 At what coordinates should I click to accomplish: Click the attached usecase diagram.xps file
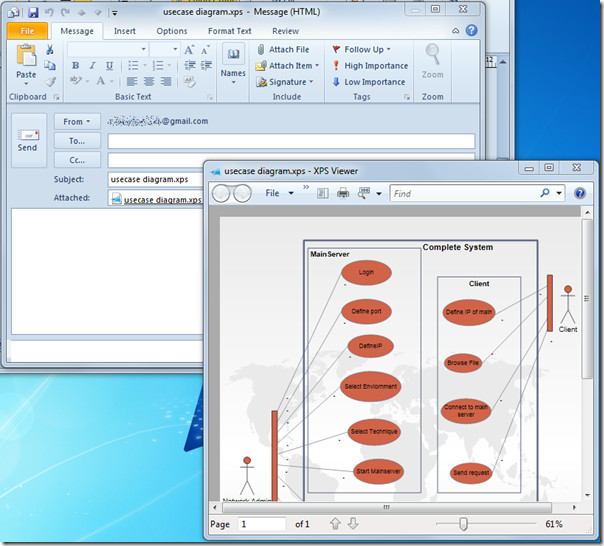click(x=157, y=200)
